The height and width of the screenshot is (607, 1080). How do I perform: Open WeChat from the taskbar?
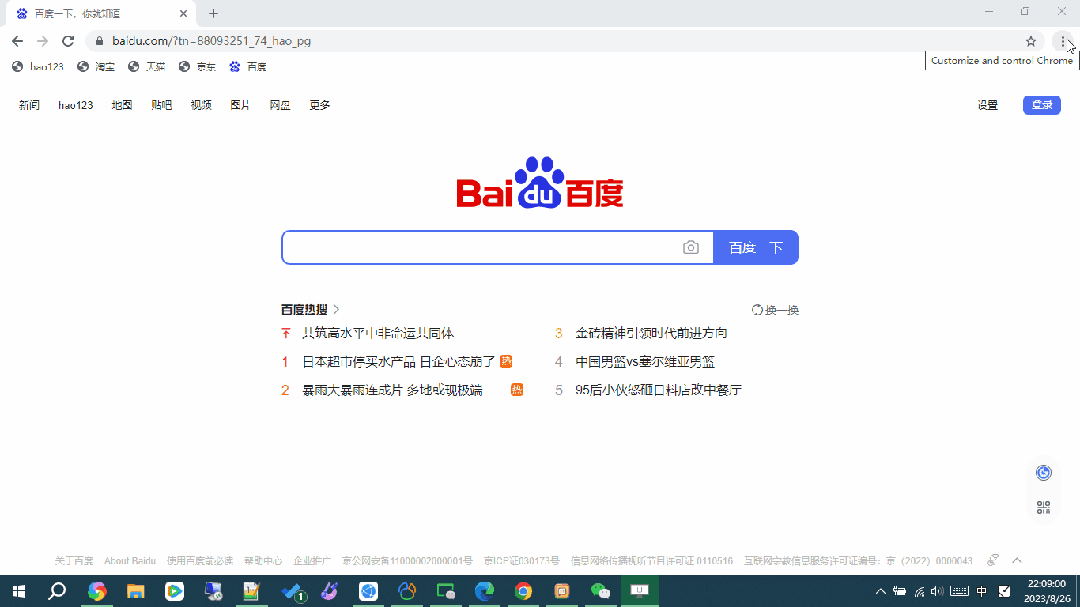pyautogui.click(x=601, y=591)
